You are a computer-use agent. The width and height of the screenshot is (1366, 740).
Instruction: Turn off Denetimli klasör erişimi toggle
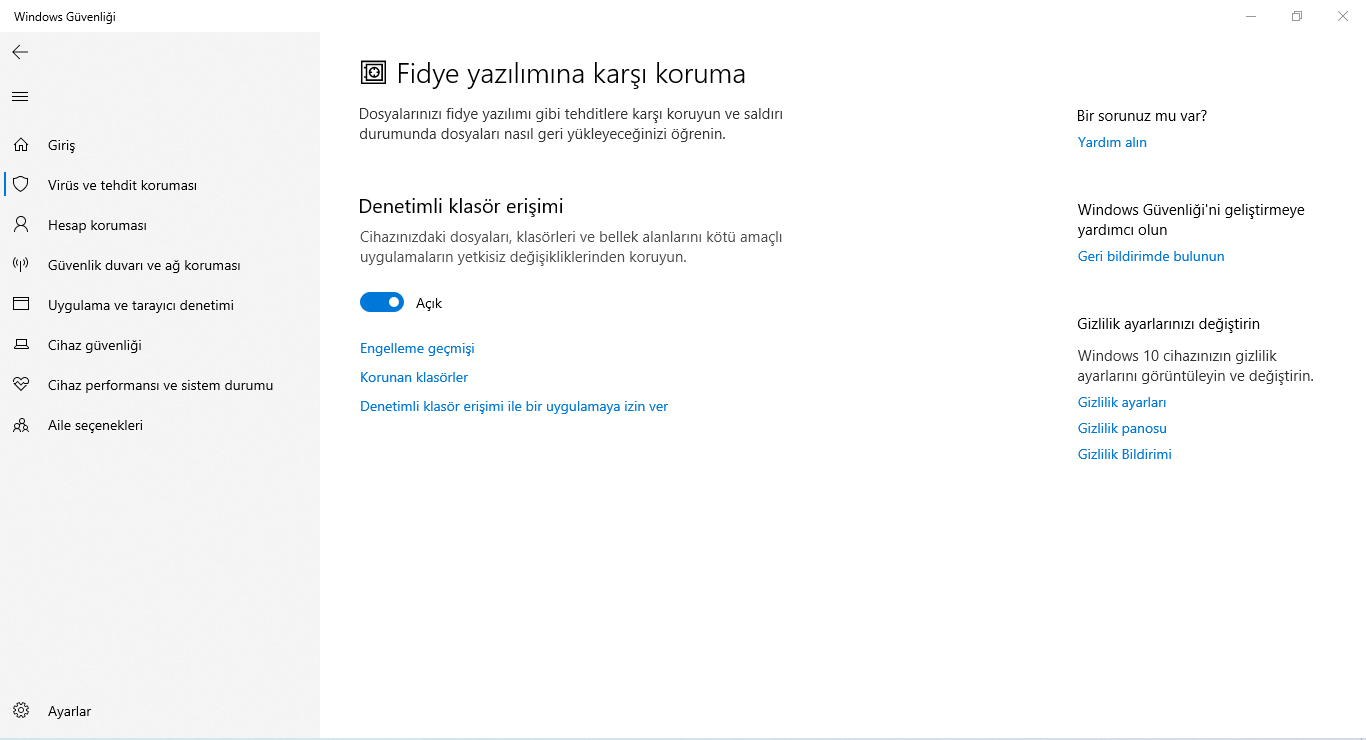(382, 302)
